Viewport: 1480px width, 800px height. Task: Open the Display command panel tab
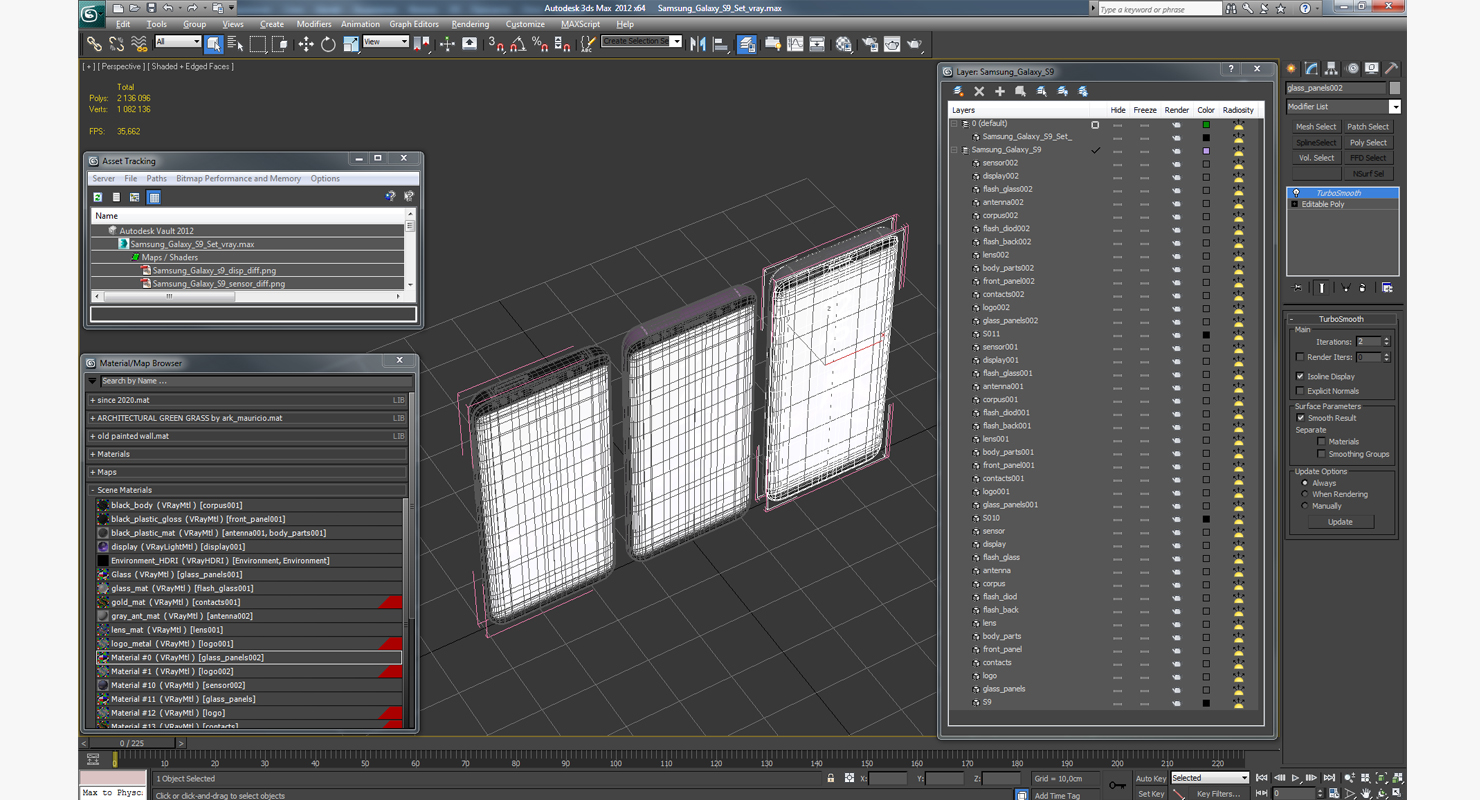click(x=1372, y=69)
